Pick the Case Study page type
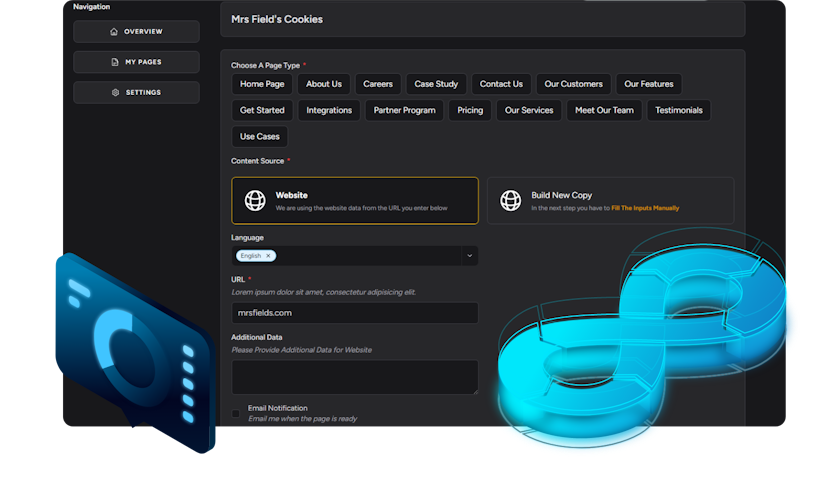Screen dimensions: 815x492 [436, 84]
